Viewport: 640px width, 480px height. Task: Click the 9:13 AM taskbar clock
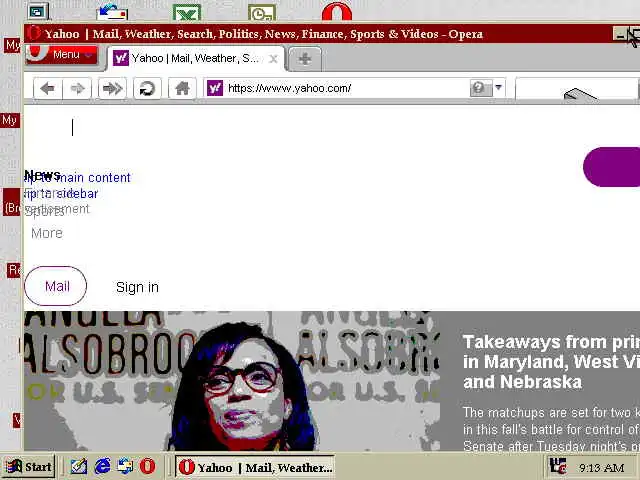point(602,468)
